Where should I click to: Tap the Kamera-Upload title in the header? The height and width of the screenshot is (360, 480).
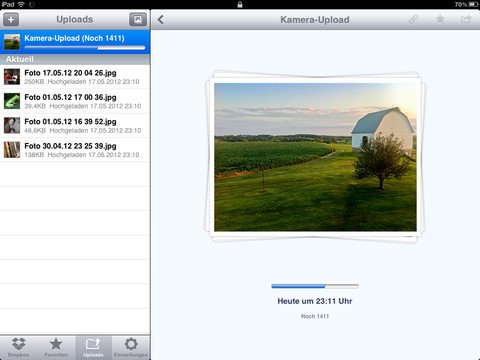pos(315,20)
